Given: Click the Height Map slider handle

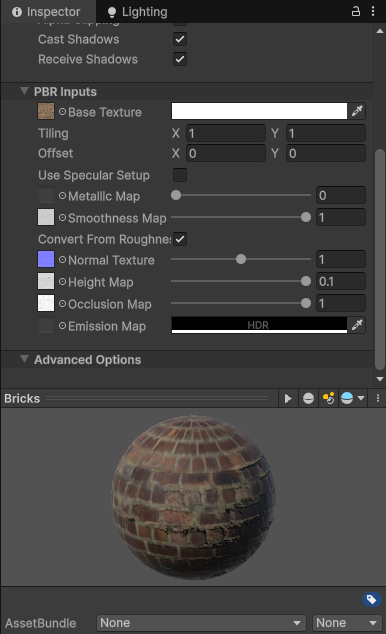Looking at the screenshot, I should point(306,281).
